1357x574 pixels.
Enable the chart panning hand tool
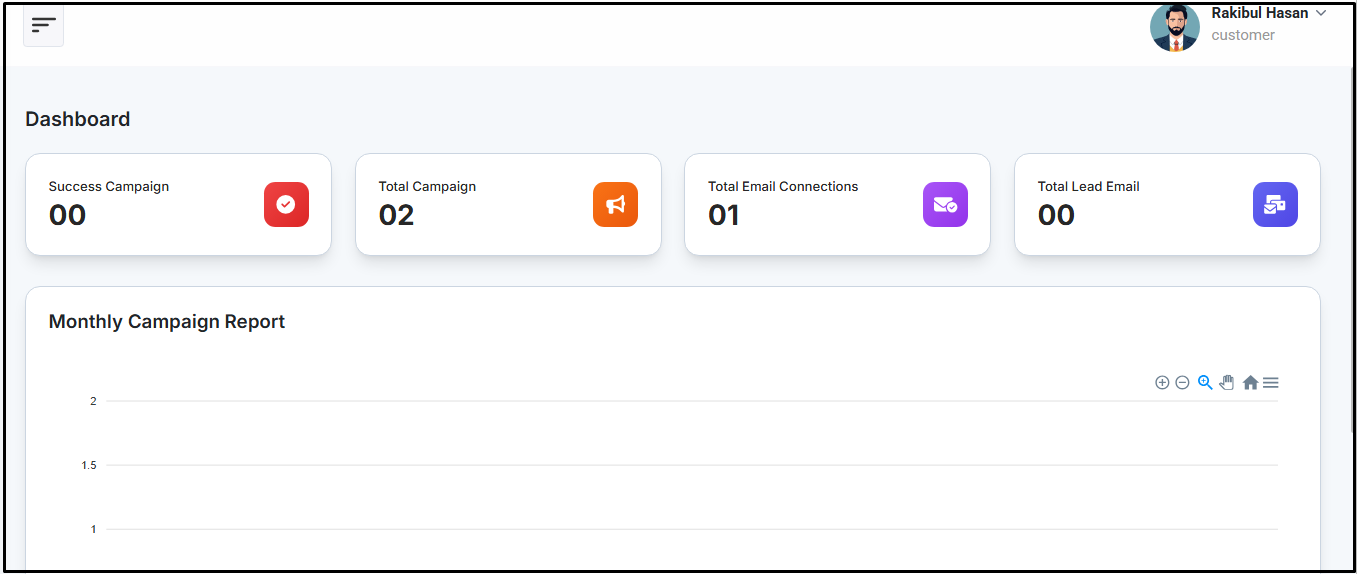pos(1227,382)
